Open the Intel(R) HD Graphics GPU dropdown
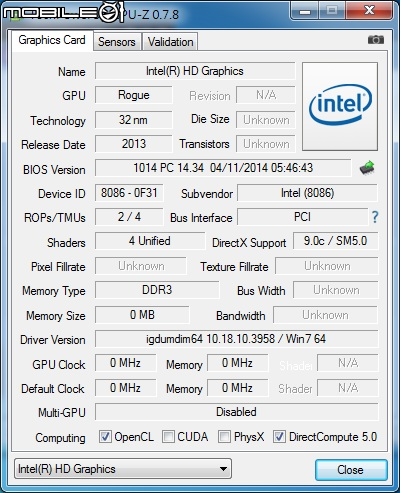This screenshot has height=493, width=402. tap(123, 469)
